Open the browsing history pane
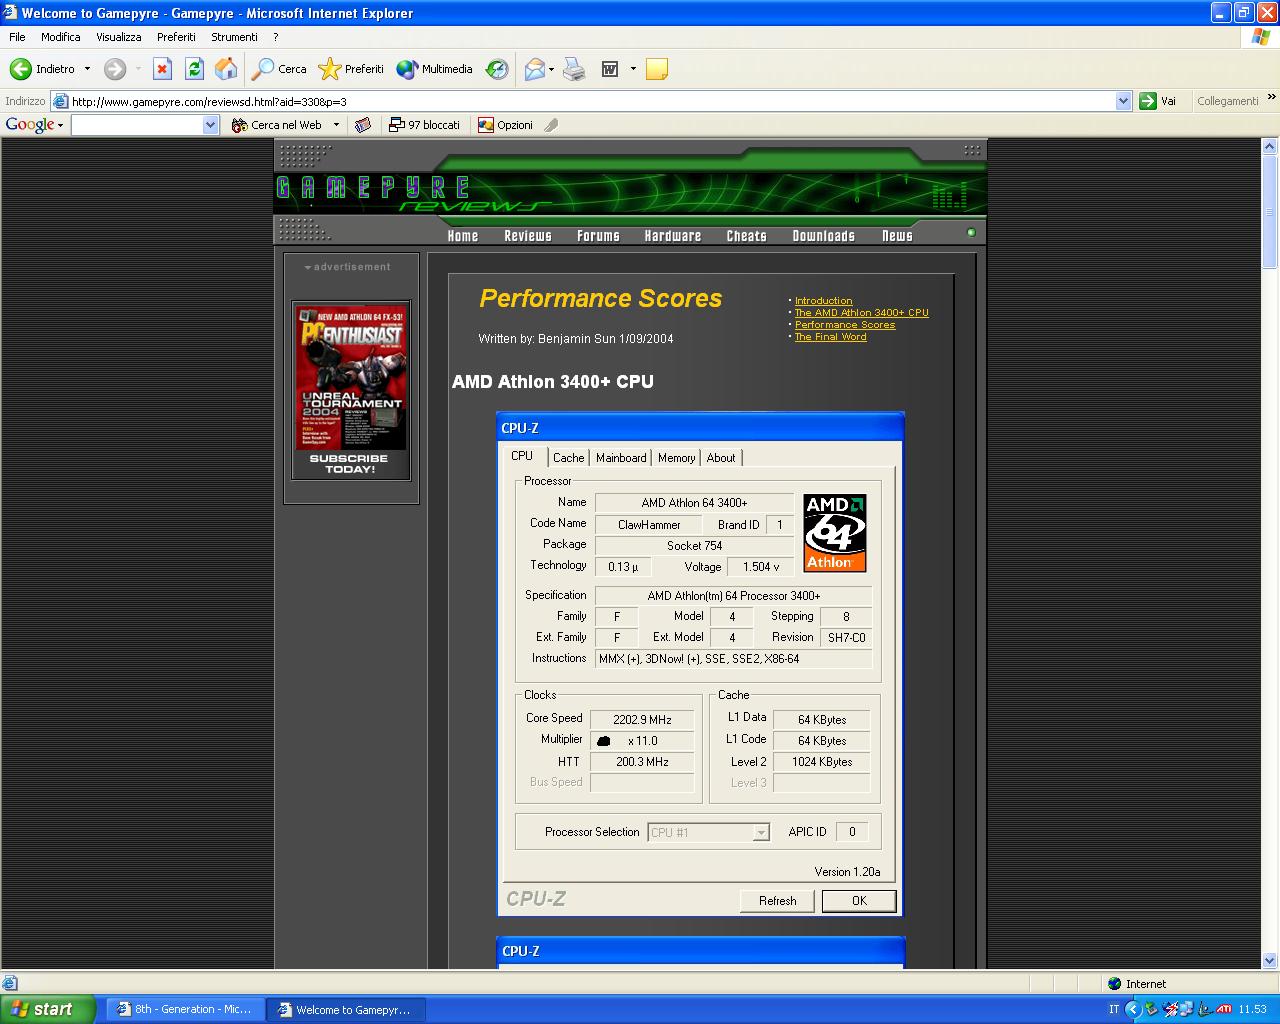This screenshot has height=1024, width=1280. (497, 69)
